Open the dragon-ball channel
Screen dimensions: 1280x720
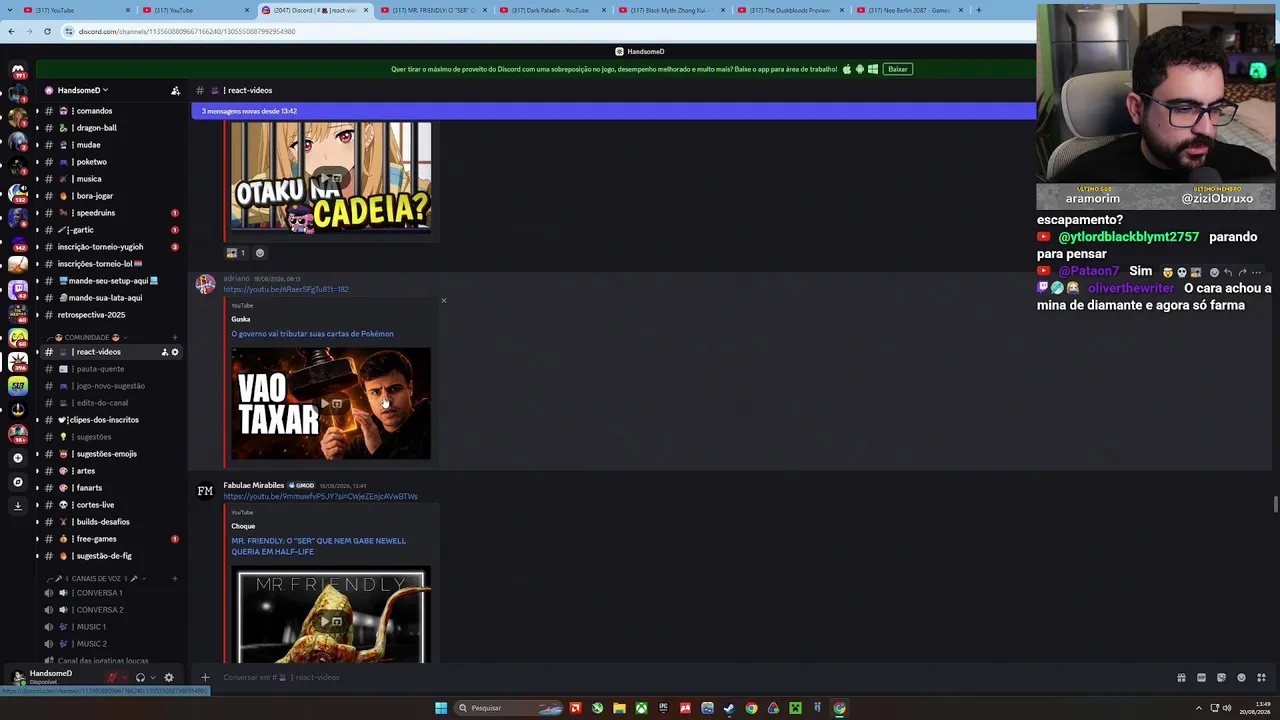(x=110, y=128)
